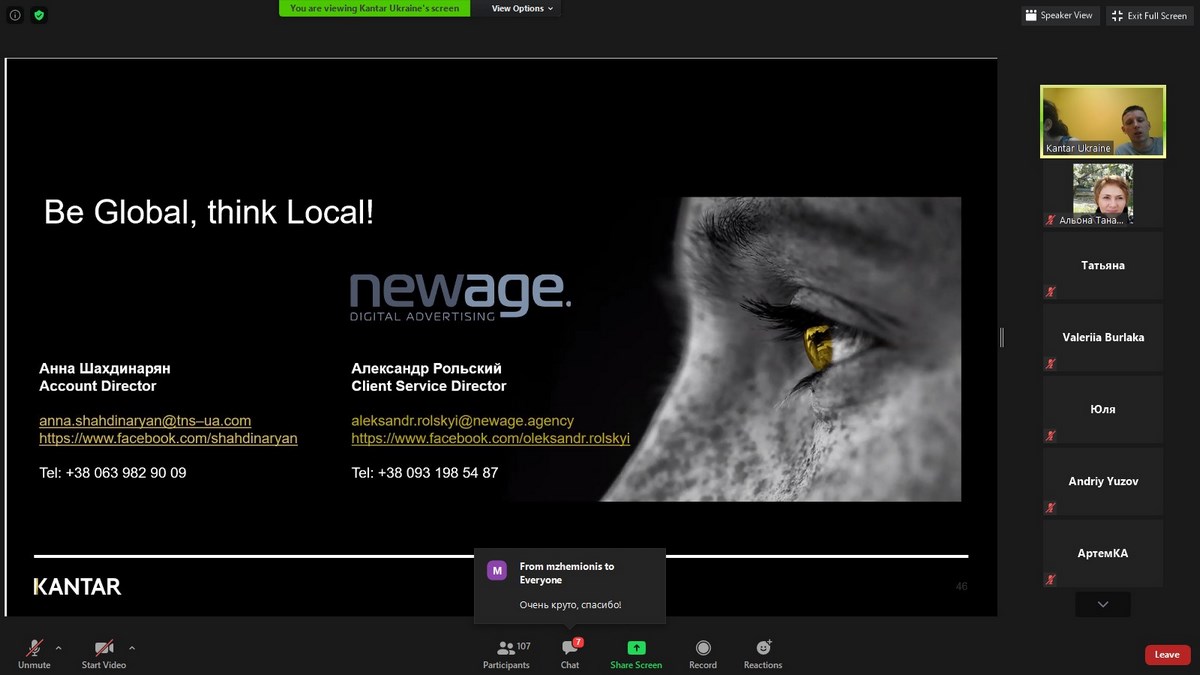Viewport: 1200px width, 675px height.
Task: Open the View Options menu
Action: tap(522, 9)
